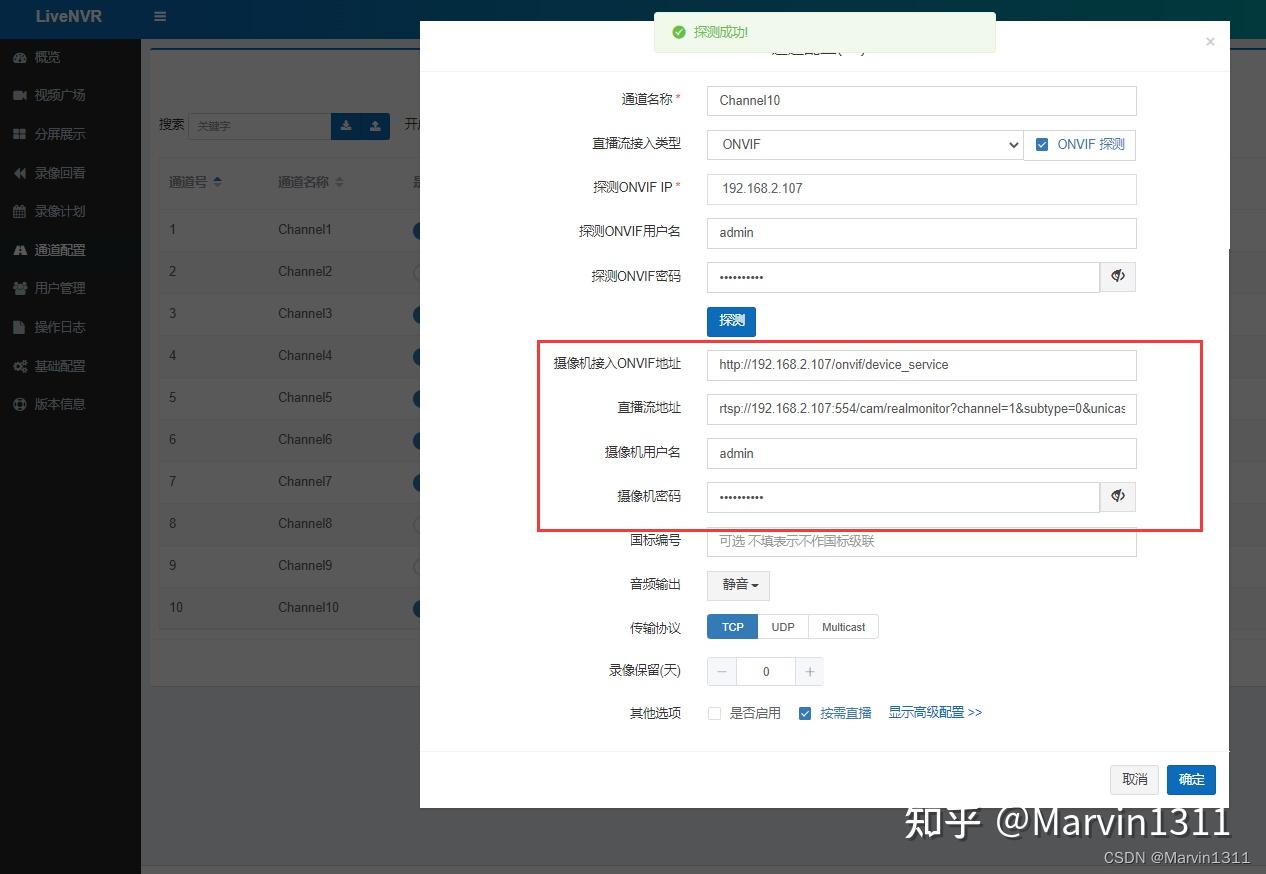The image size is (1266, 874).
Task: View 版本信息 version information
Action: (x=60, y=404)
